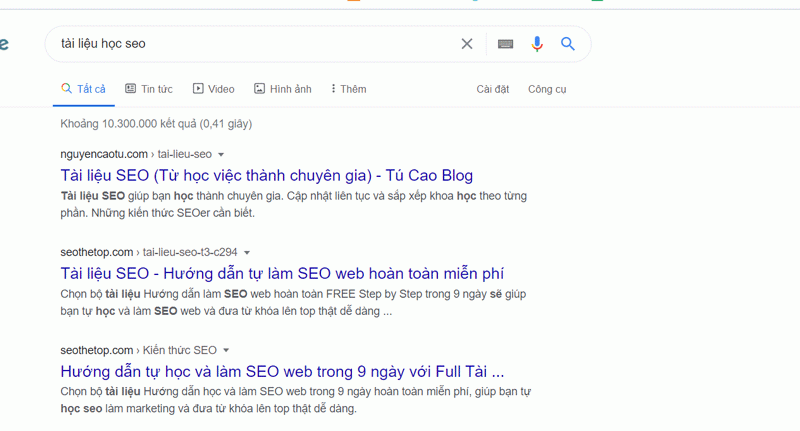Select the 'Tất cả' tab
This screenshot has height=431, width=800.
(x=84, y=89)
